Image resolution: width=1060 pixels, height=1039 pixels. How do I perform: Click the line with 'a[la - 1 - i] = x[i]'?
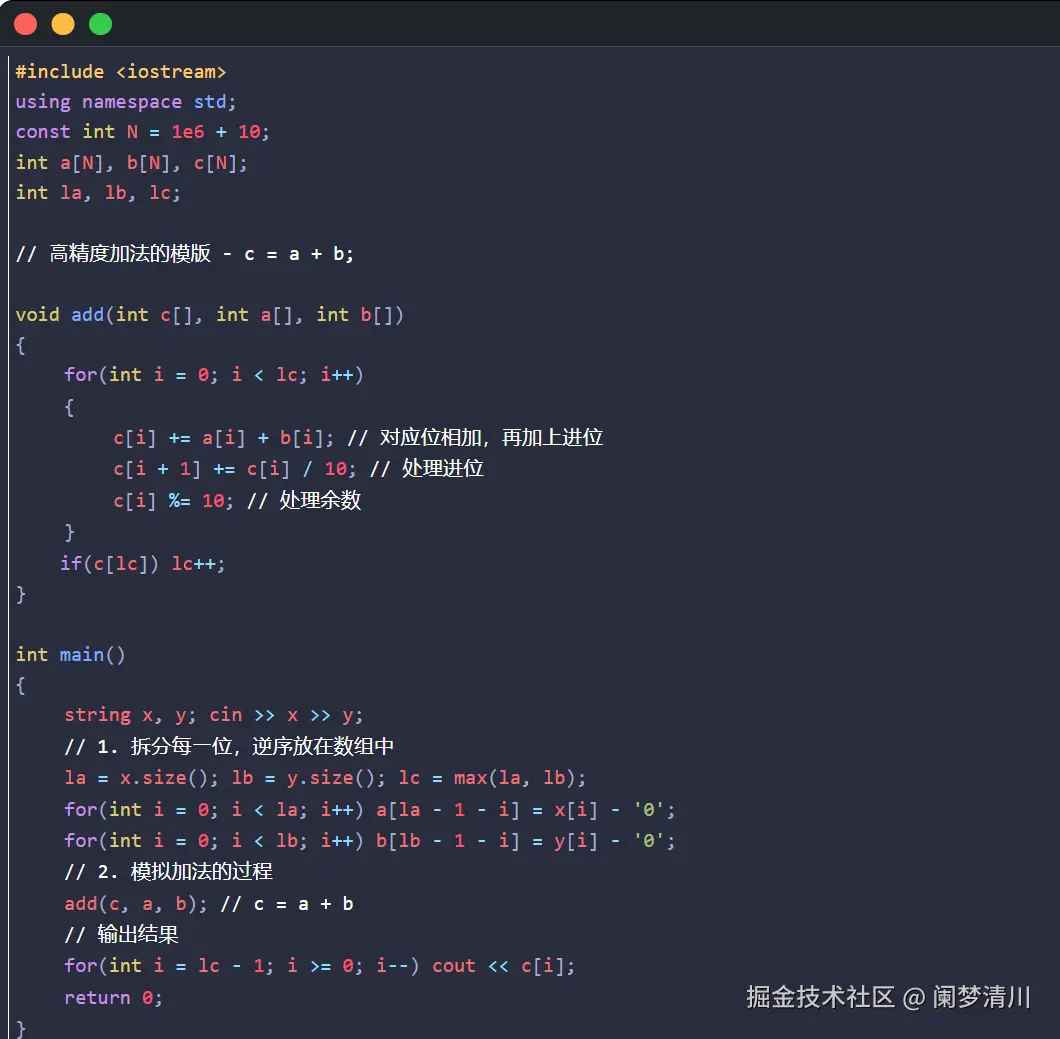pyautogui.click(x=370, y=810)
